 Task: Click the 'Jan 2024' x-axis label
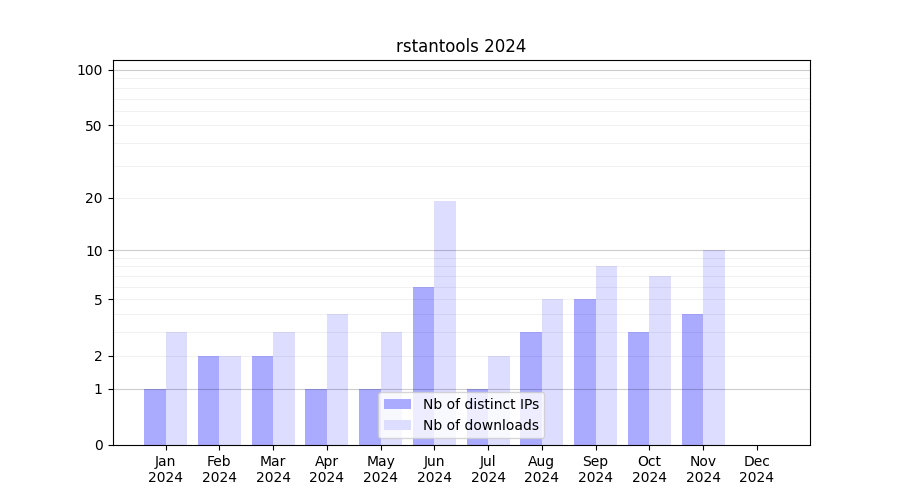click(165, 469)
